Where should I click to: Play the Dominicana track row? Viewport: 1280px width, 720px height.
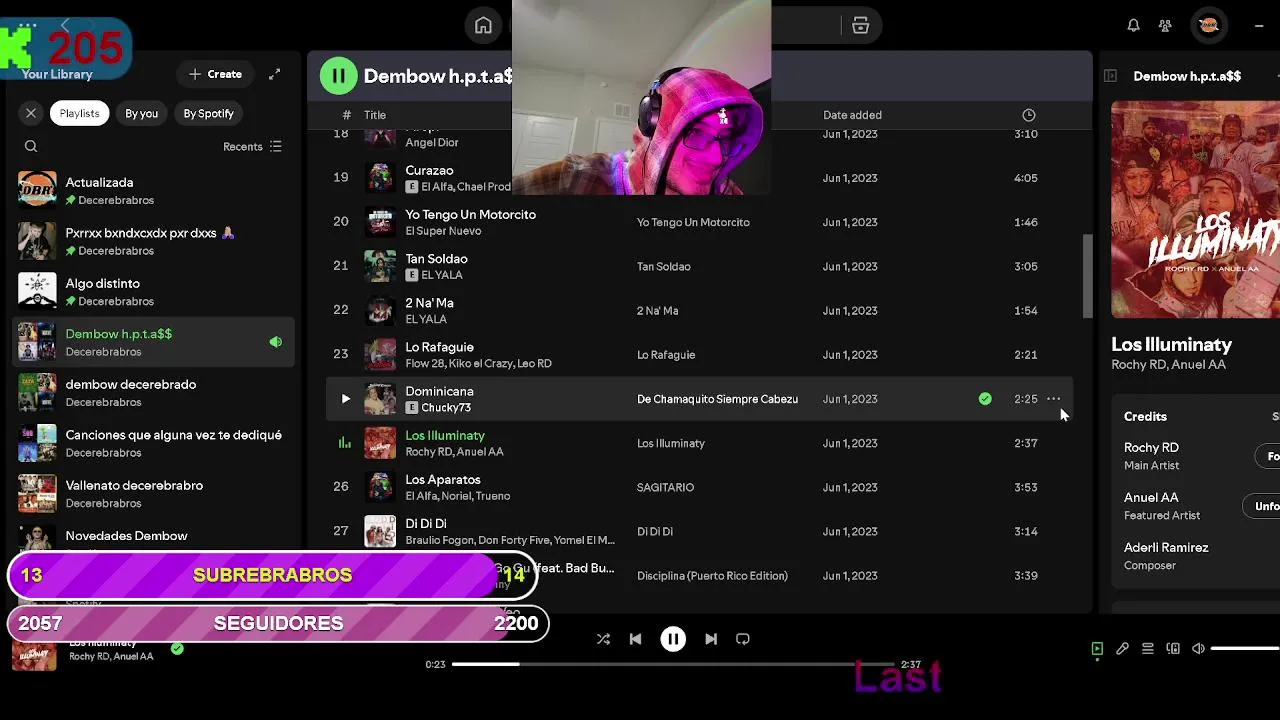point(345,399)
